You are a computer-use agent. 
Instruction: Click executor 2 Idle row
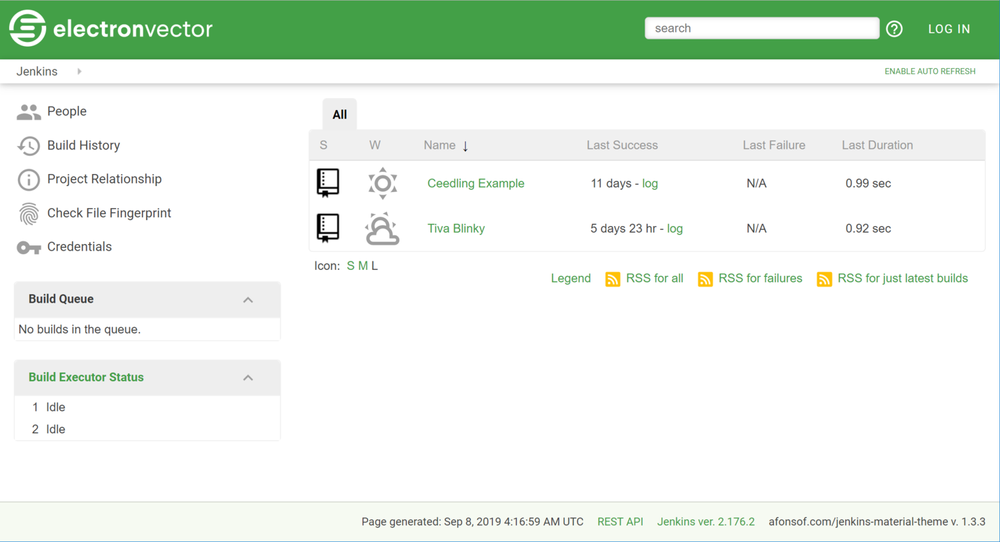pyautogui.click(x=147, y=430)
